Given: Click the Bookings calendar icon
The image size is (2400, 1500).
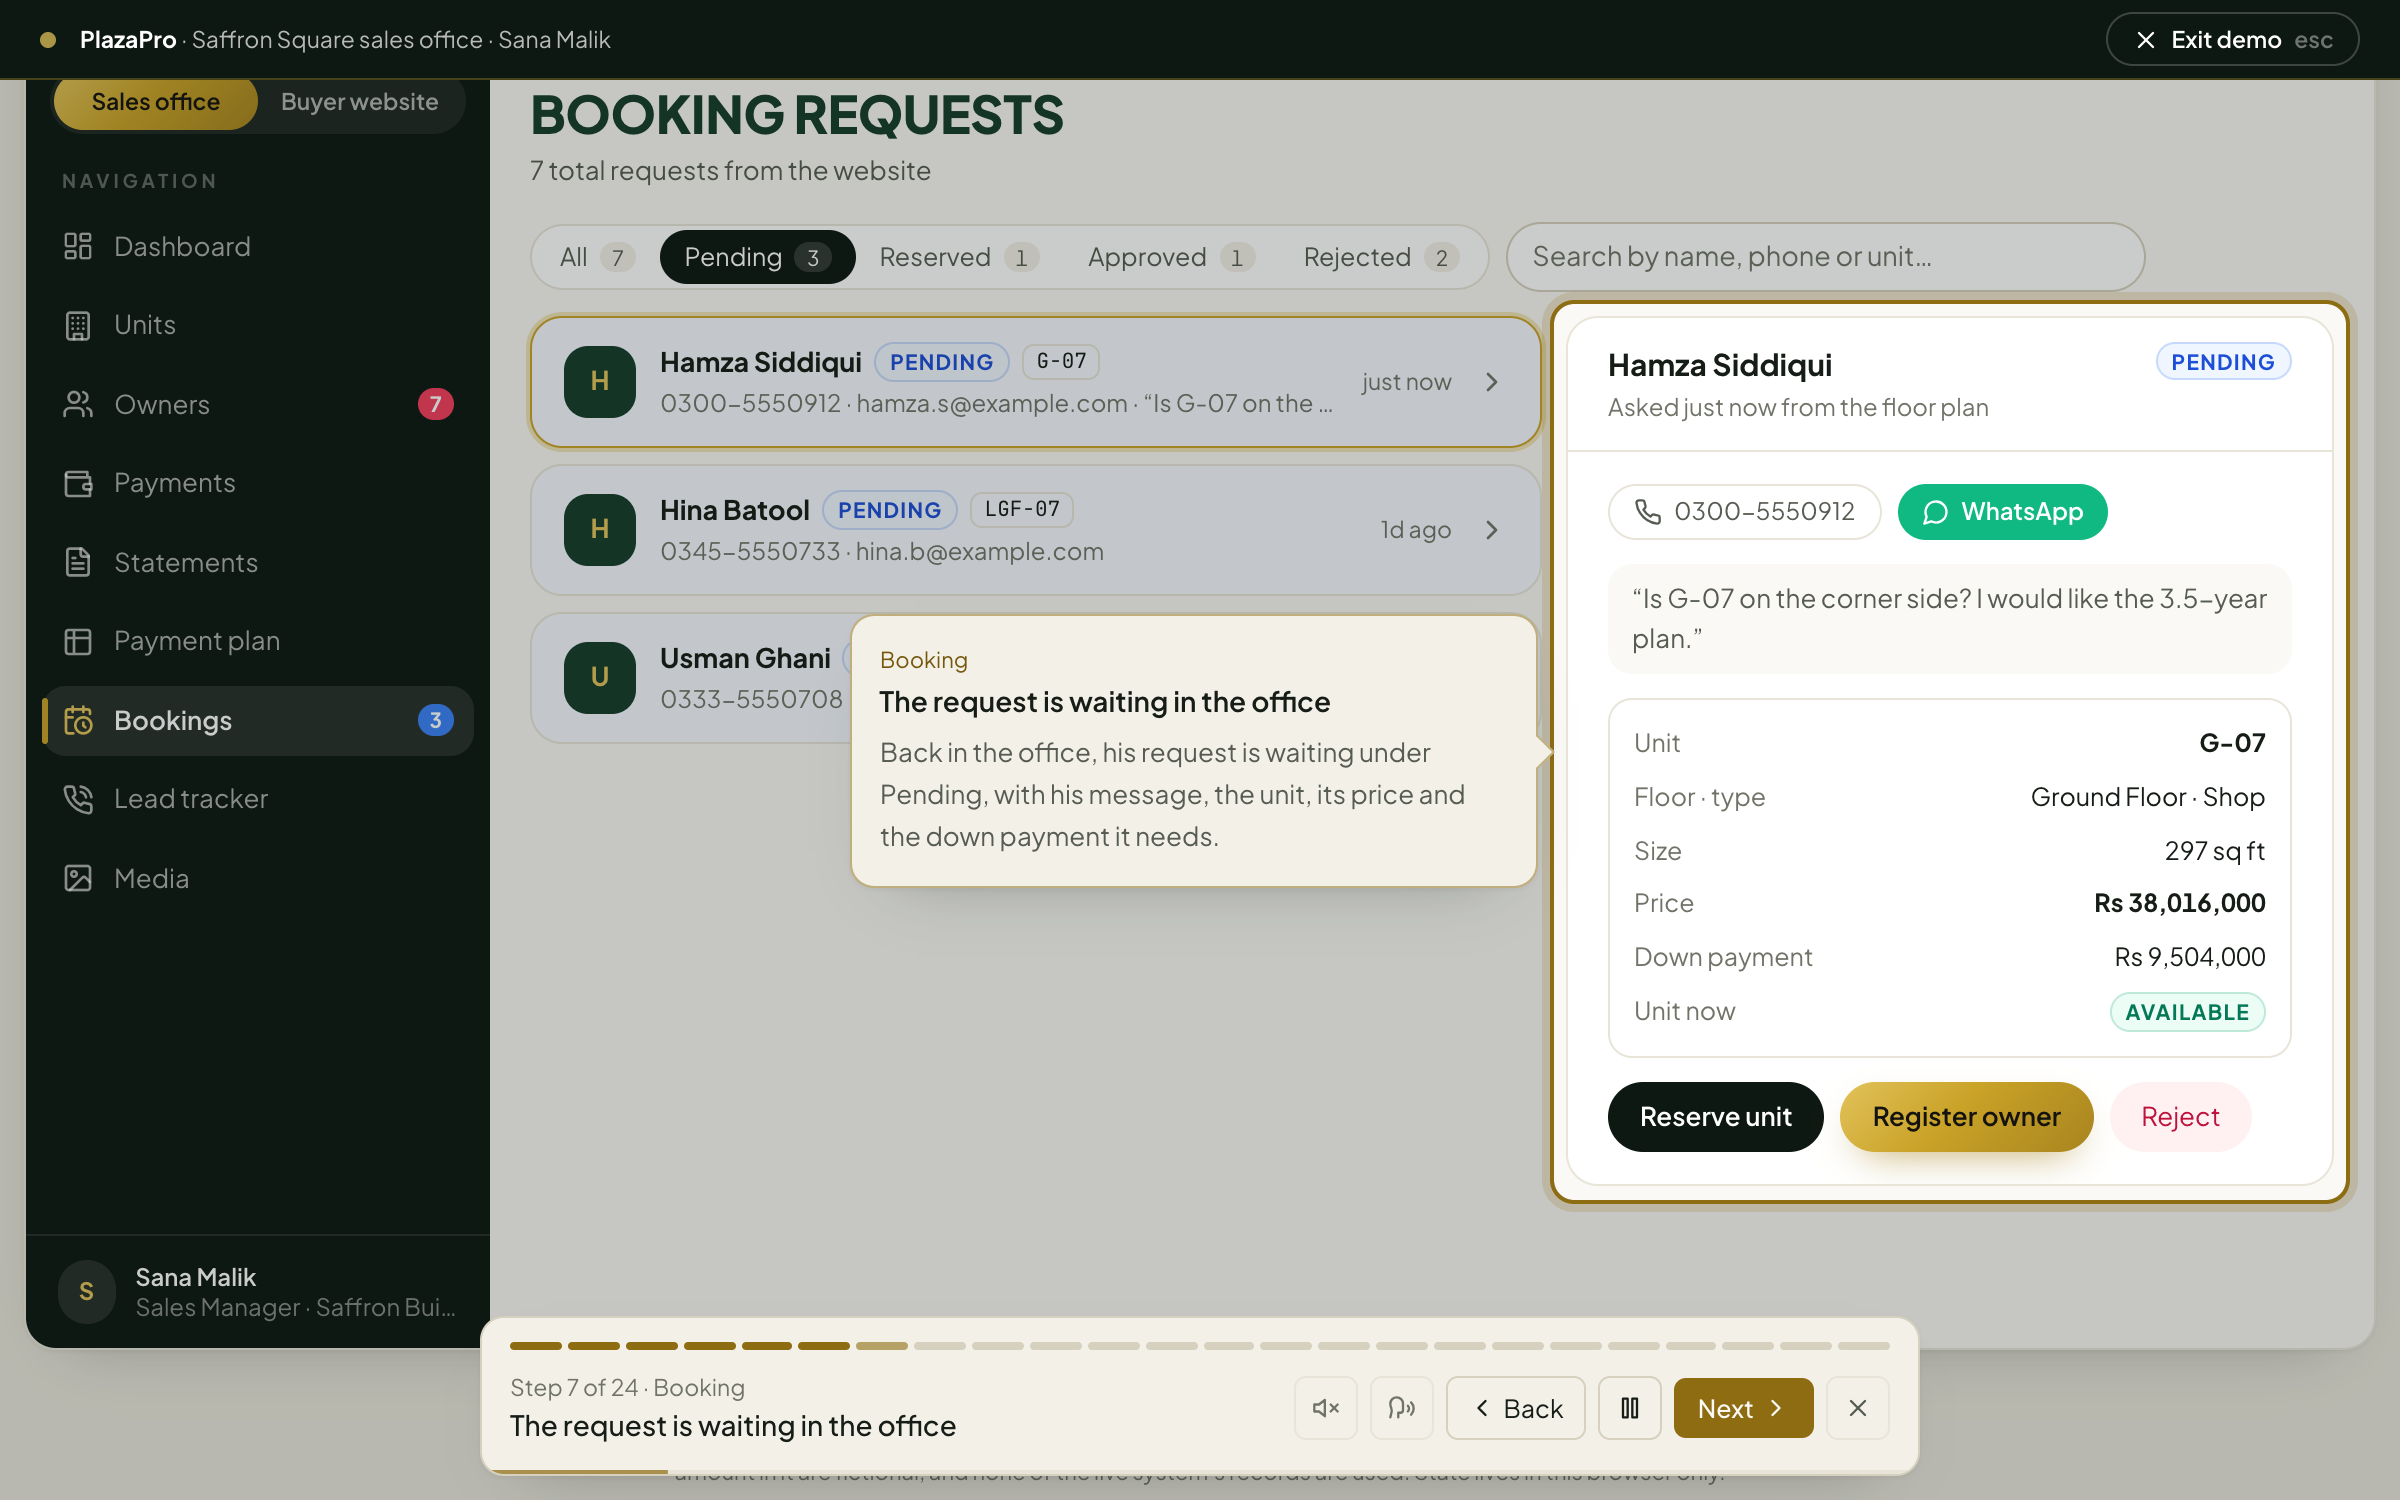Looking at the screenshot, I should pyautogui.click(x=78, y=720).
